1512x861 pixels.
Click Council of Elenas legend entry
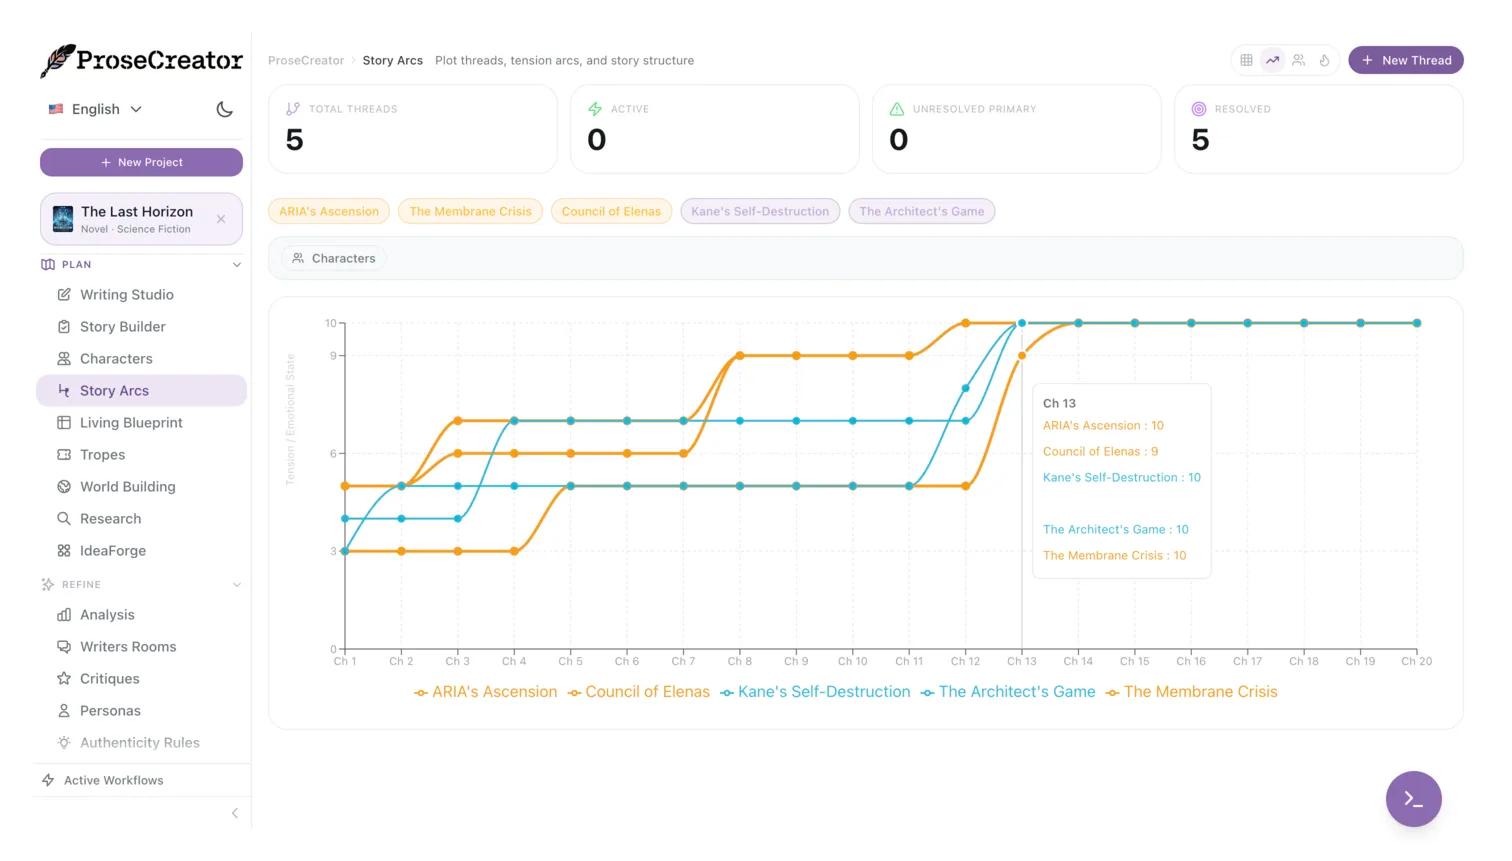tap(638, 692)
